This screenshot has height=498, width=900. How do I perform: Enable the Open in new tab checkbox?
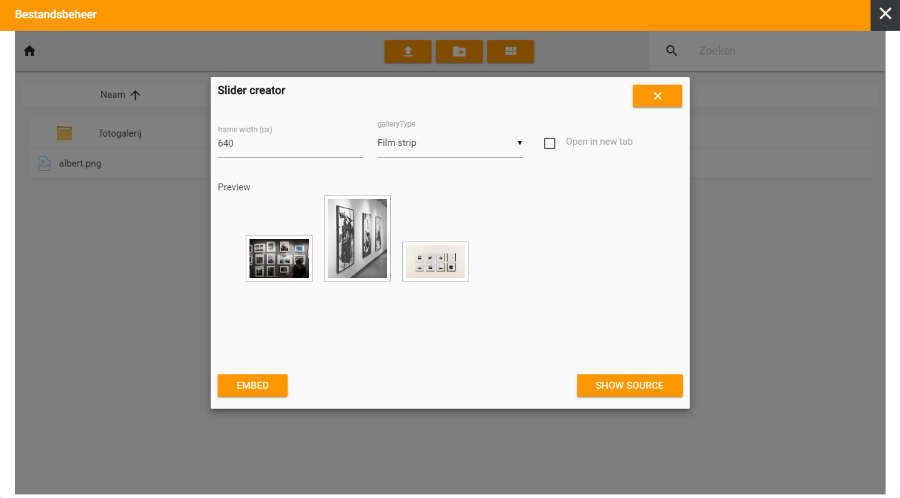click(549, 143)
